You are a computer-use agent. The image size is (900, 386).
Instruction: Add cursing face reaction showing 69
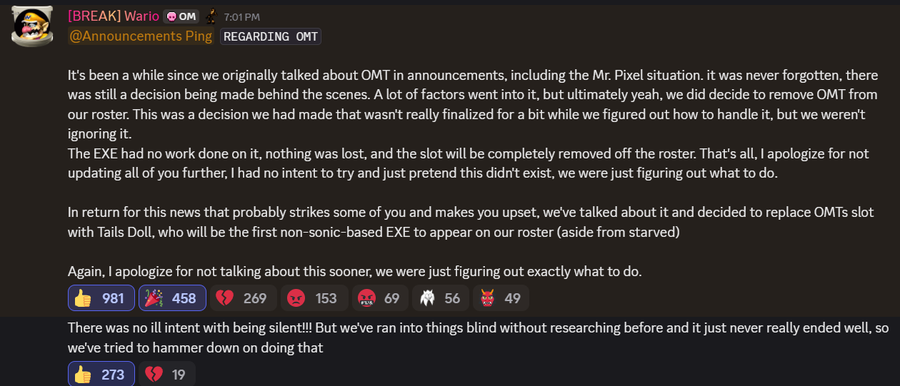[380, 298]
